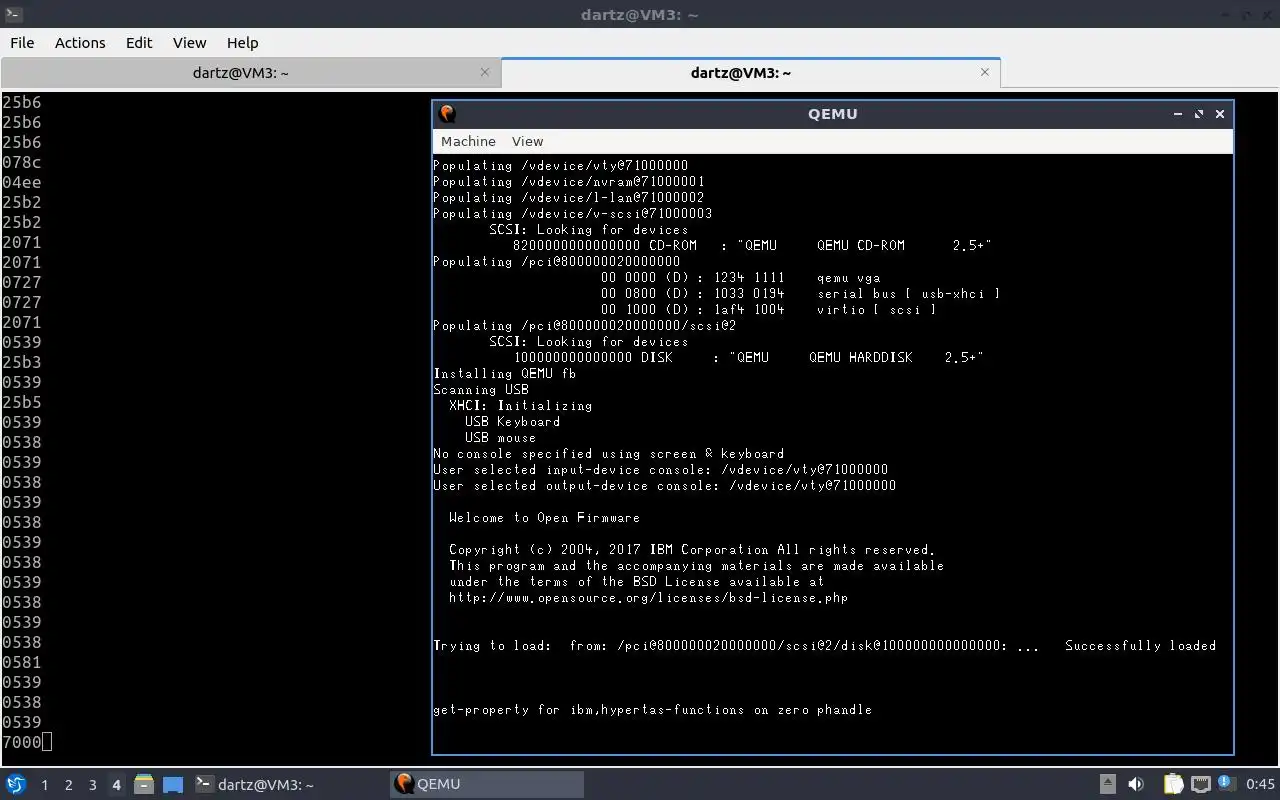Click the 0:45 panel clock
Image resolution: width=1280 pixels, height=800 pixels.
click(1260, 784)
